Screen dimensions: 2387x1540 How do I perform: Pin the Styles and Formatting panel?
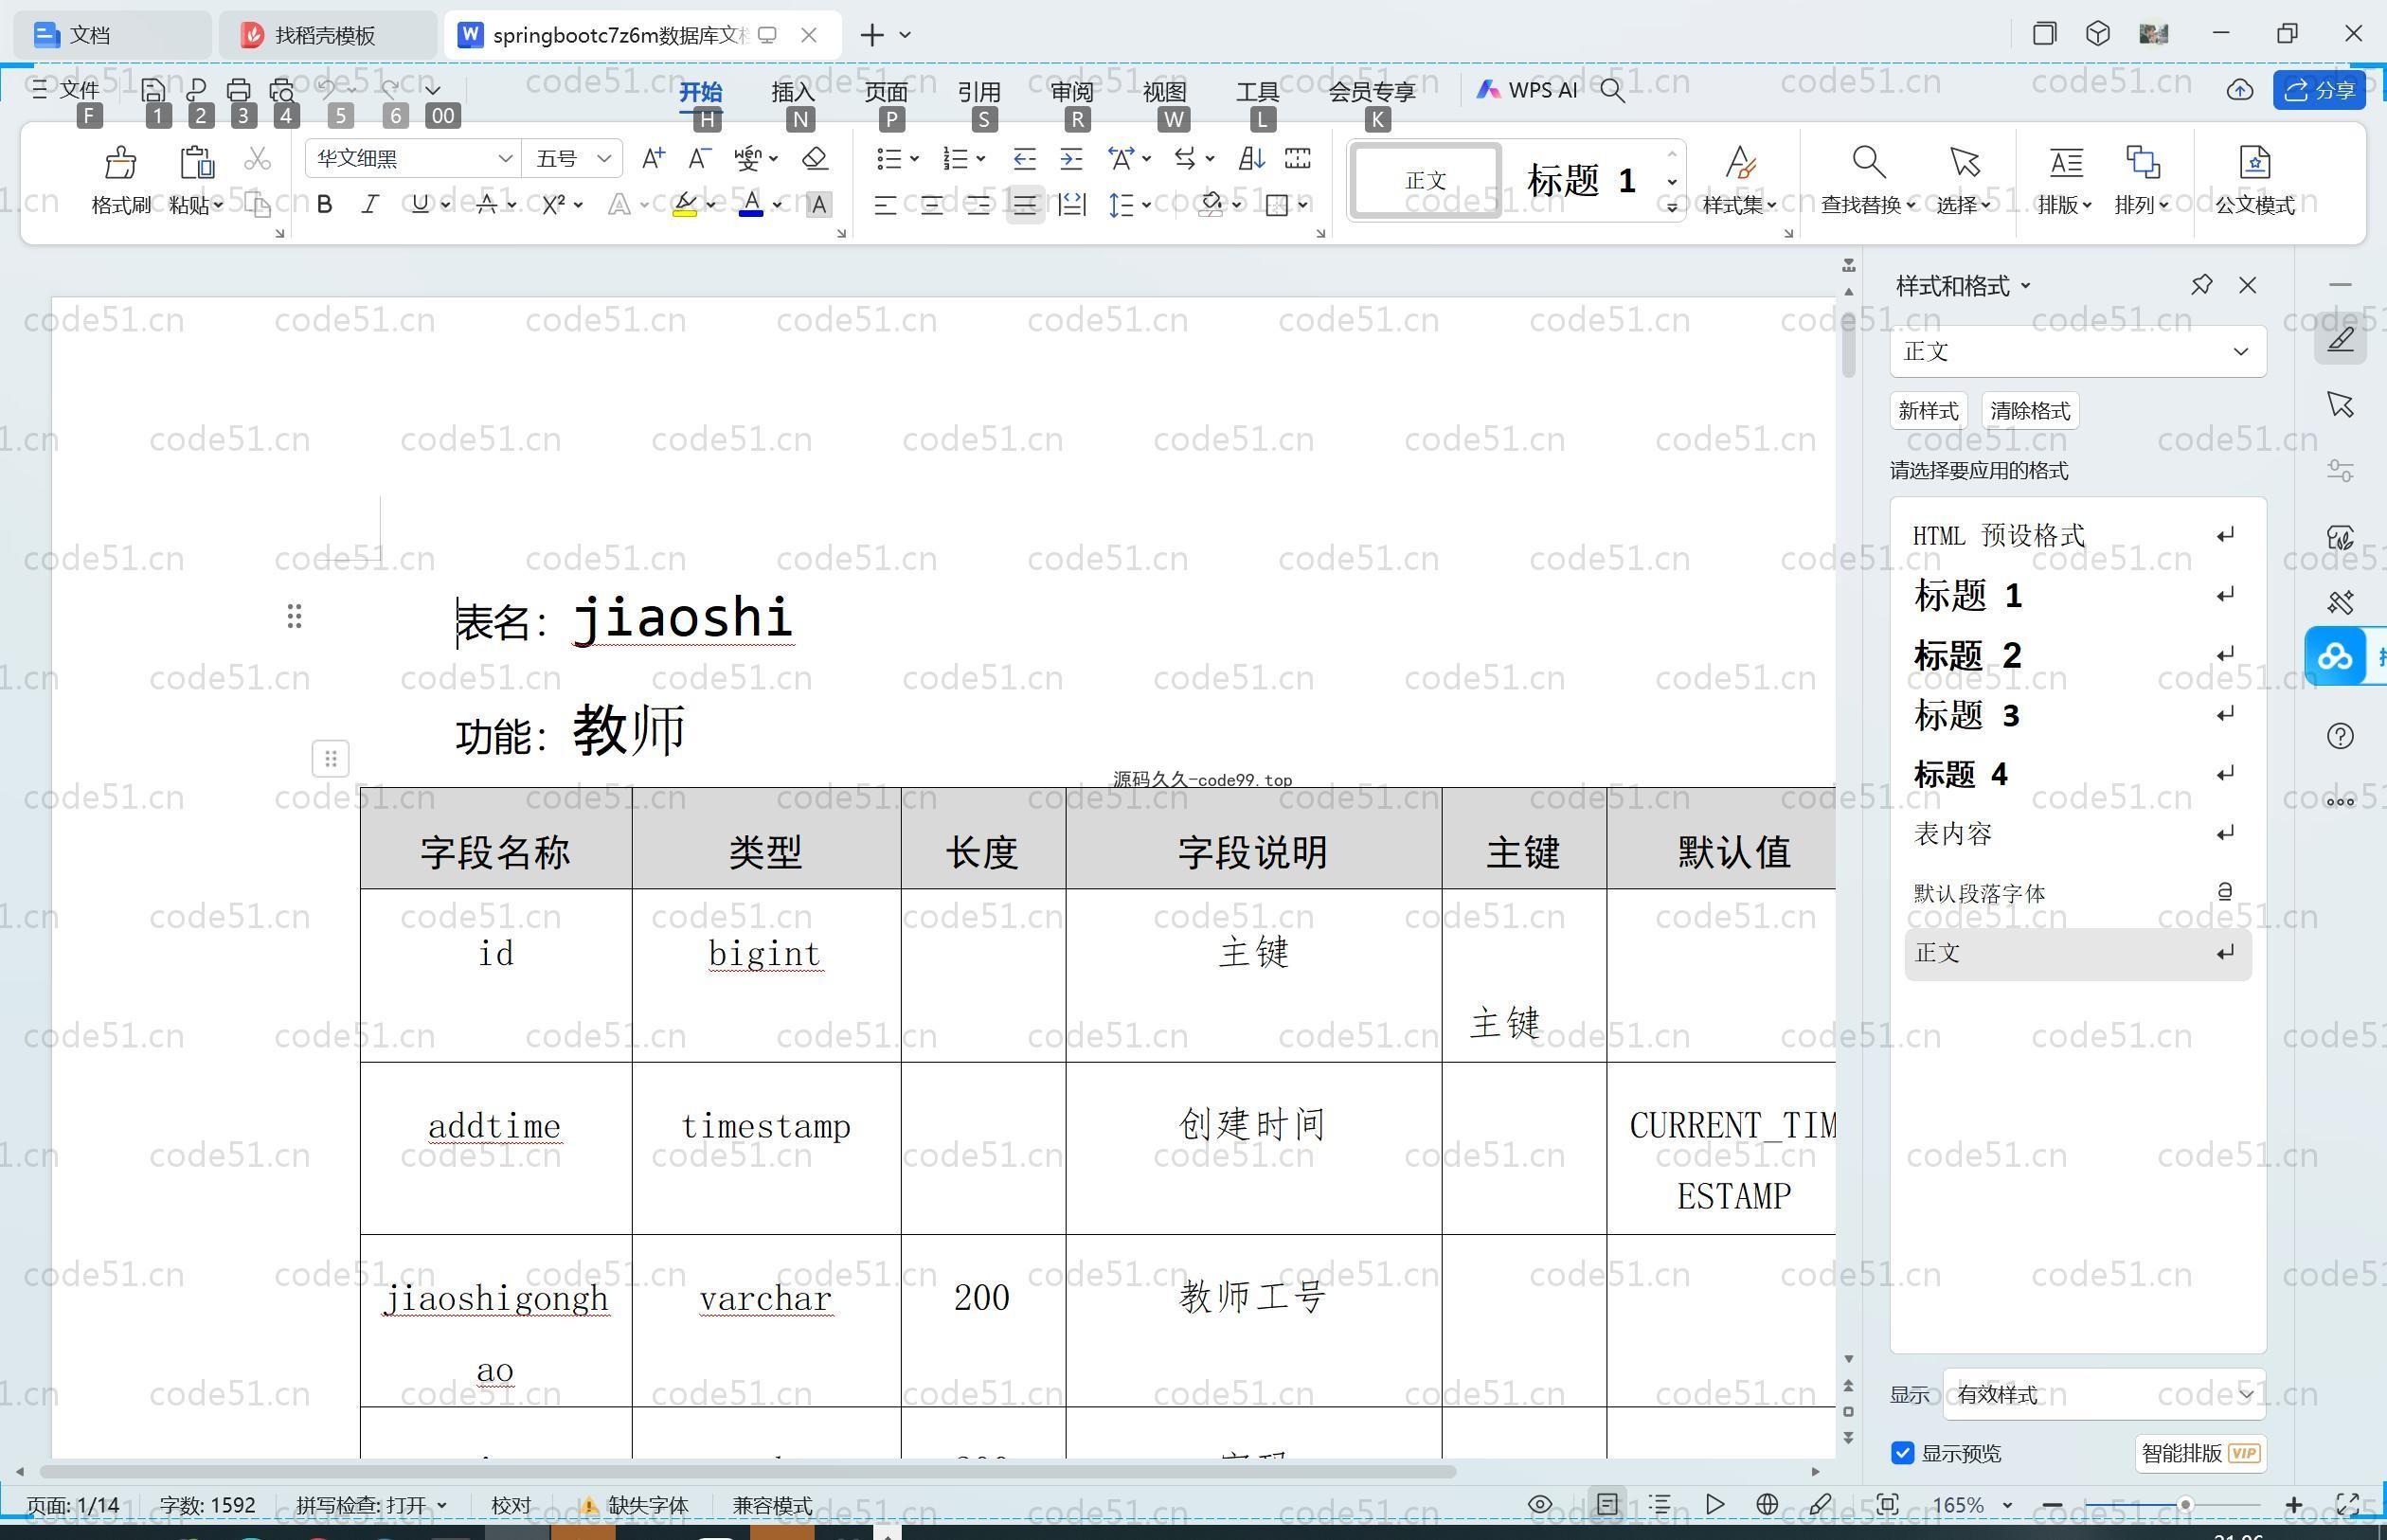coord(2201,285)
